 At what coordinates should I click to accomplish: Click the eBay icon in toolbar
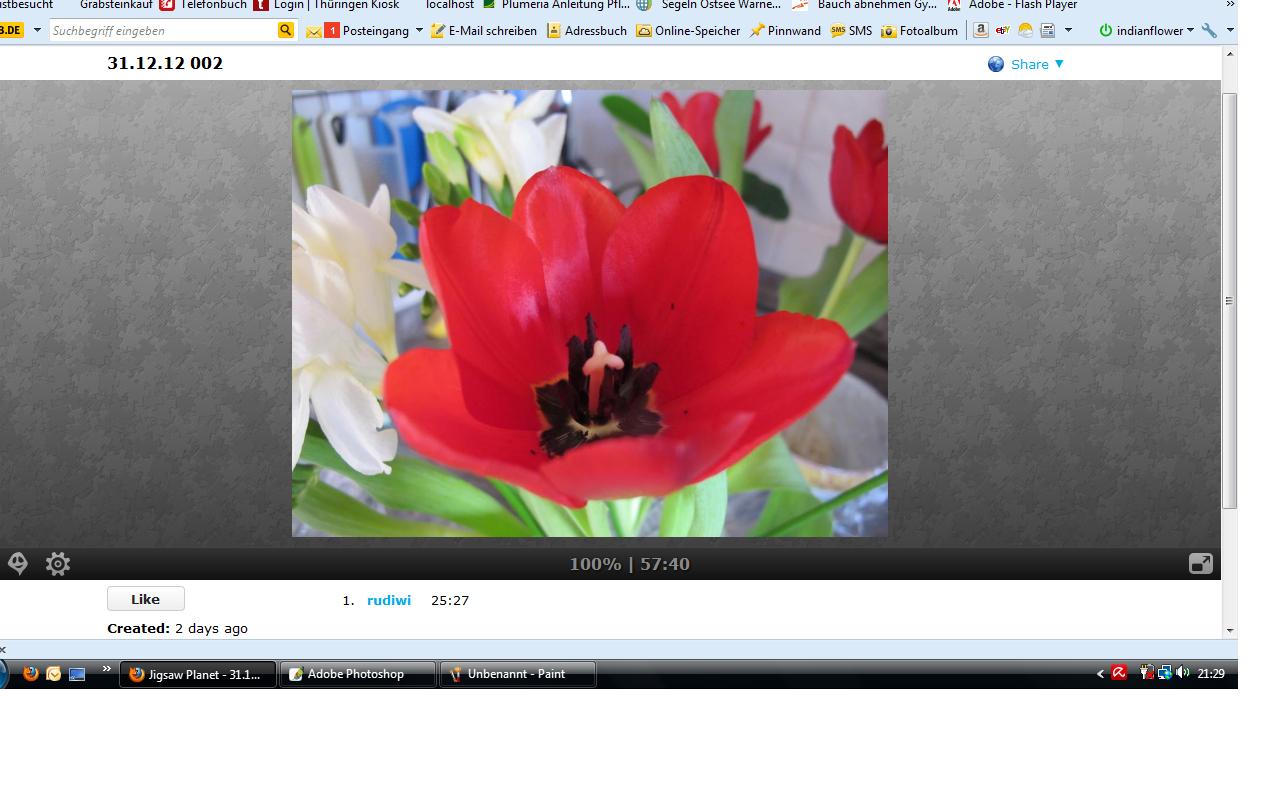(x=1003, y=30)
